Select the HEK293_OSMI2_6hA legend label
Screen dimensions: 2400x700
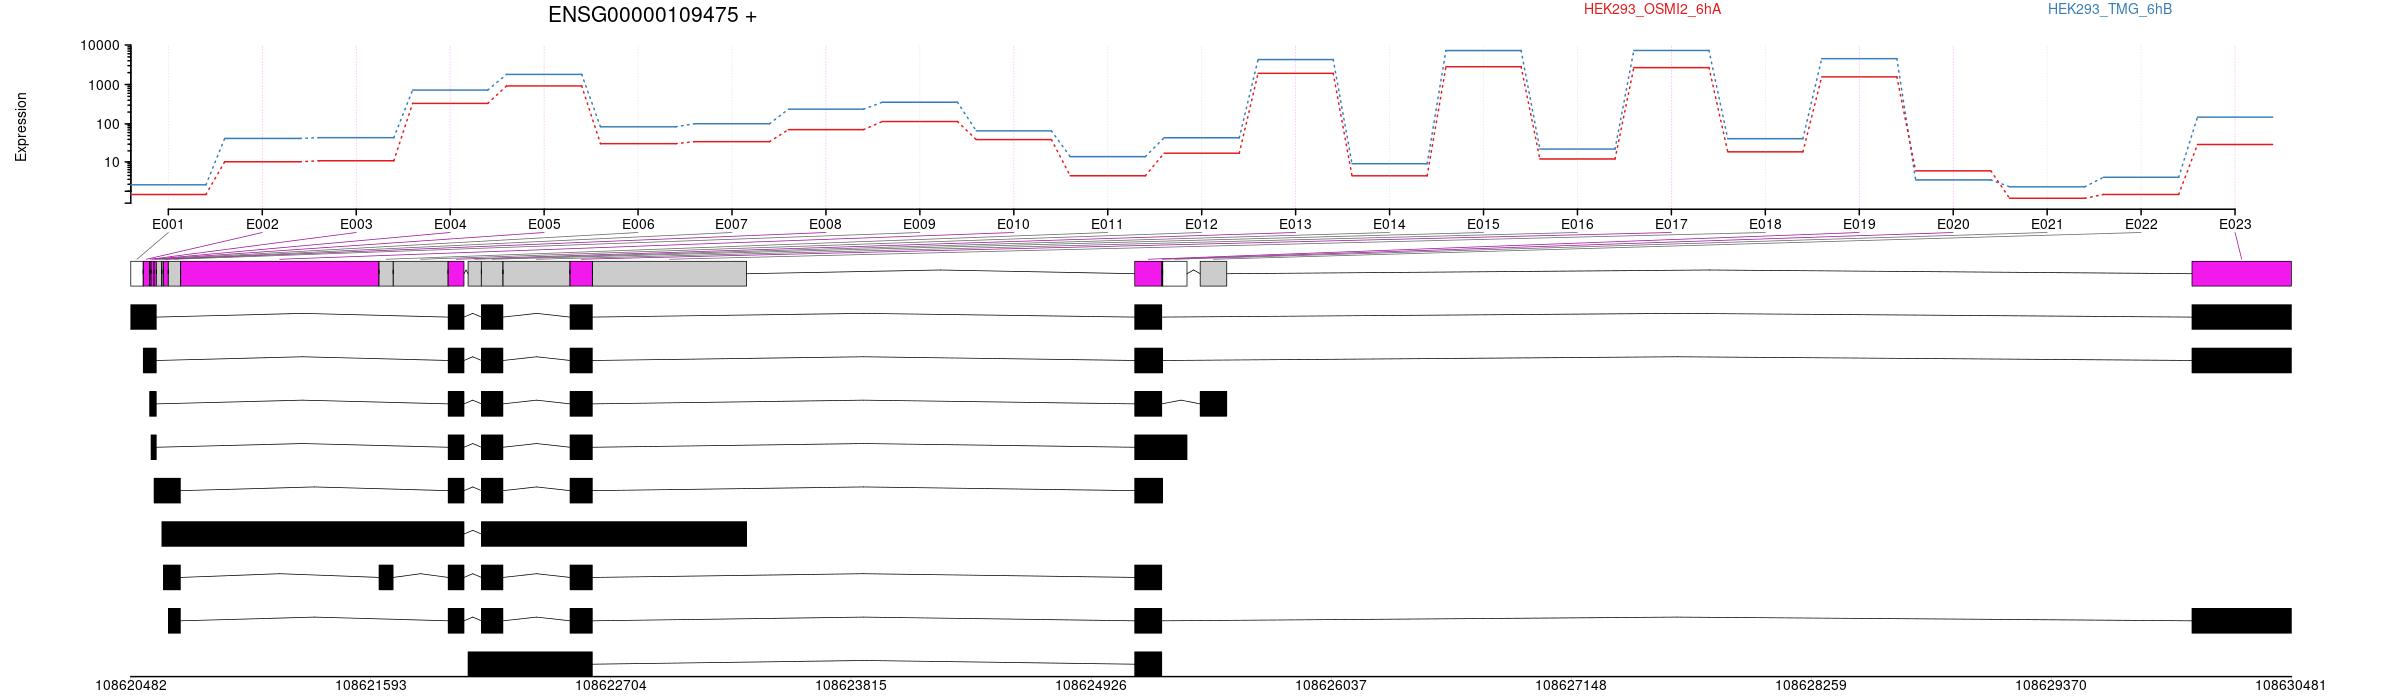point(1652,9)
